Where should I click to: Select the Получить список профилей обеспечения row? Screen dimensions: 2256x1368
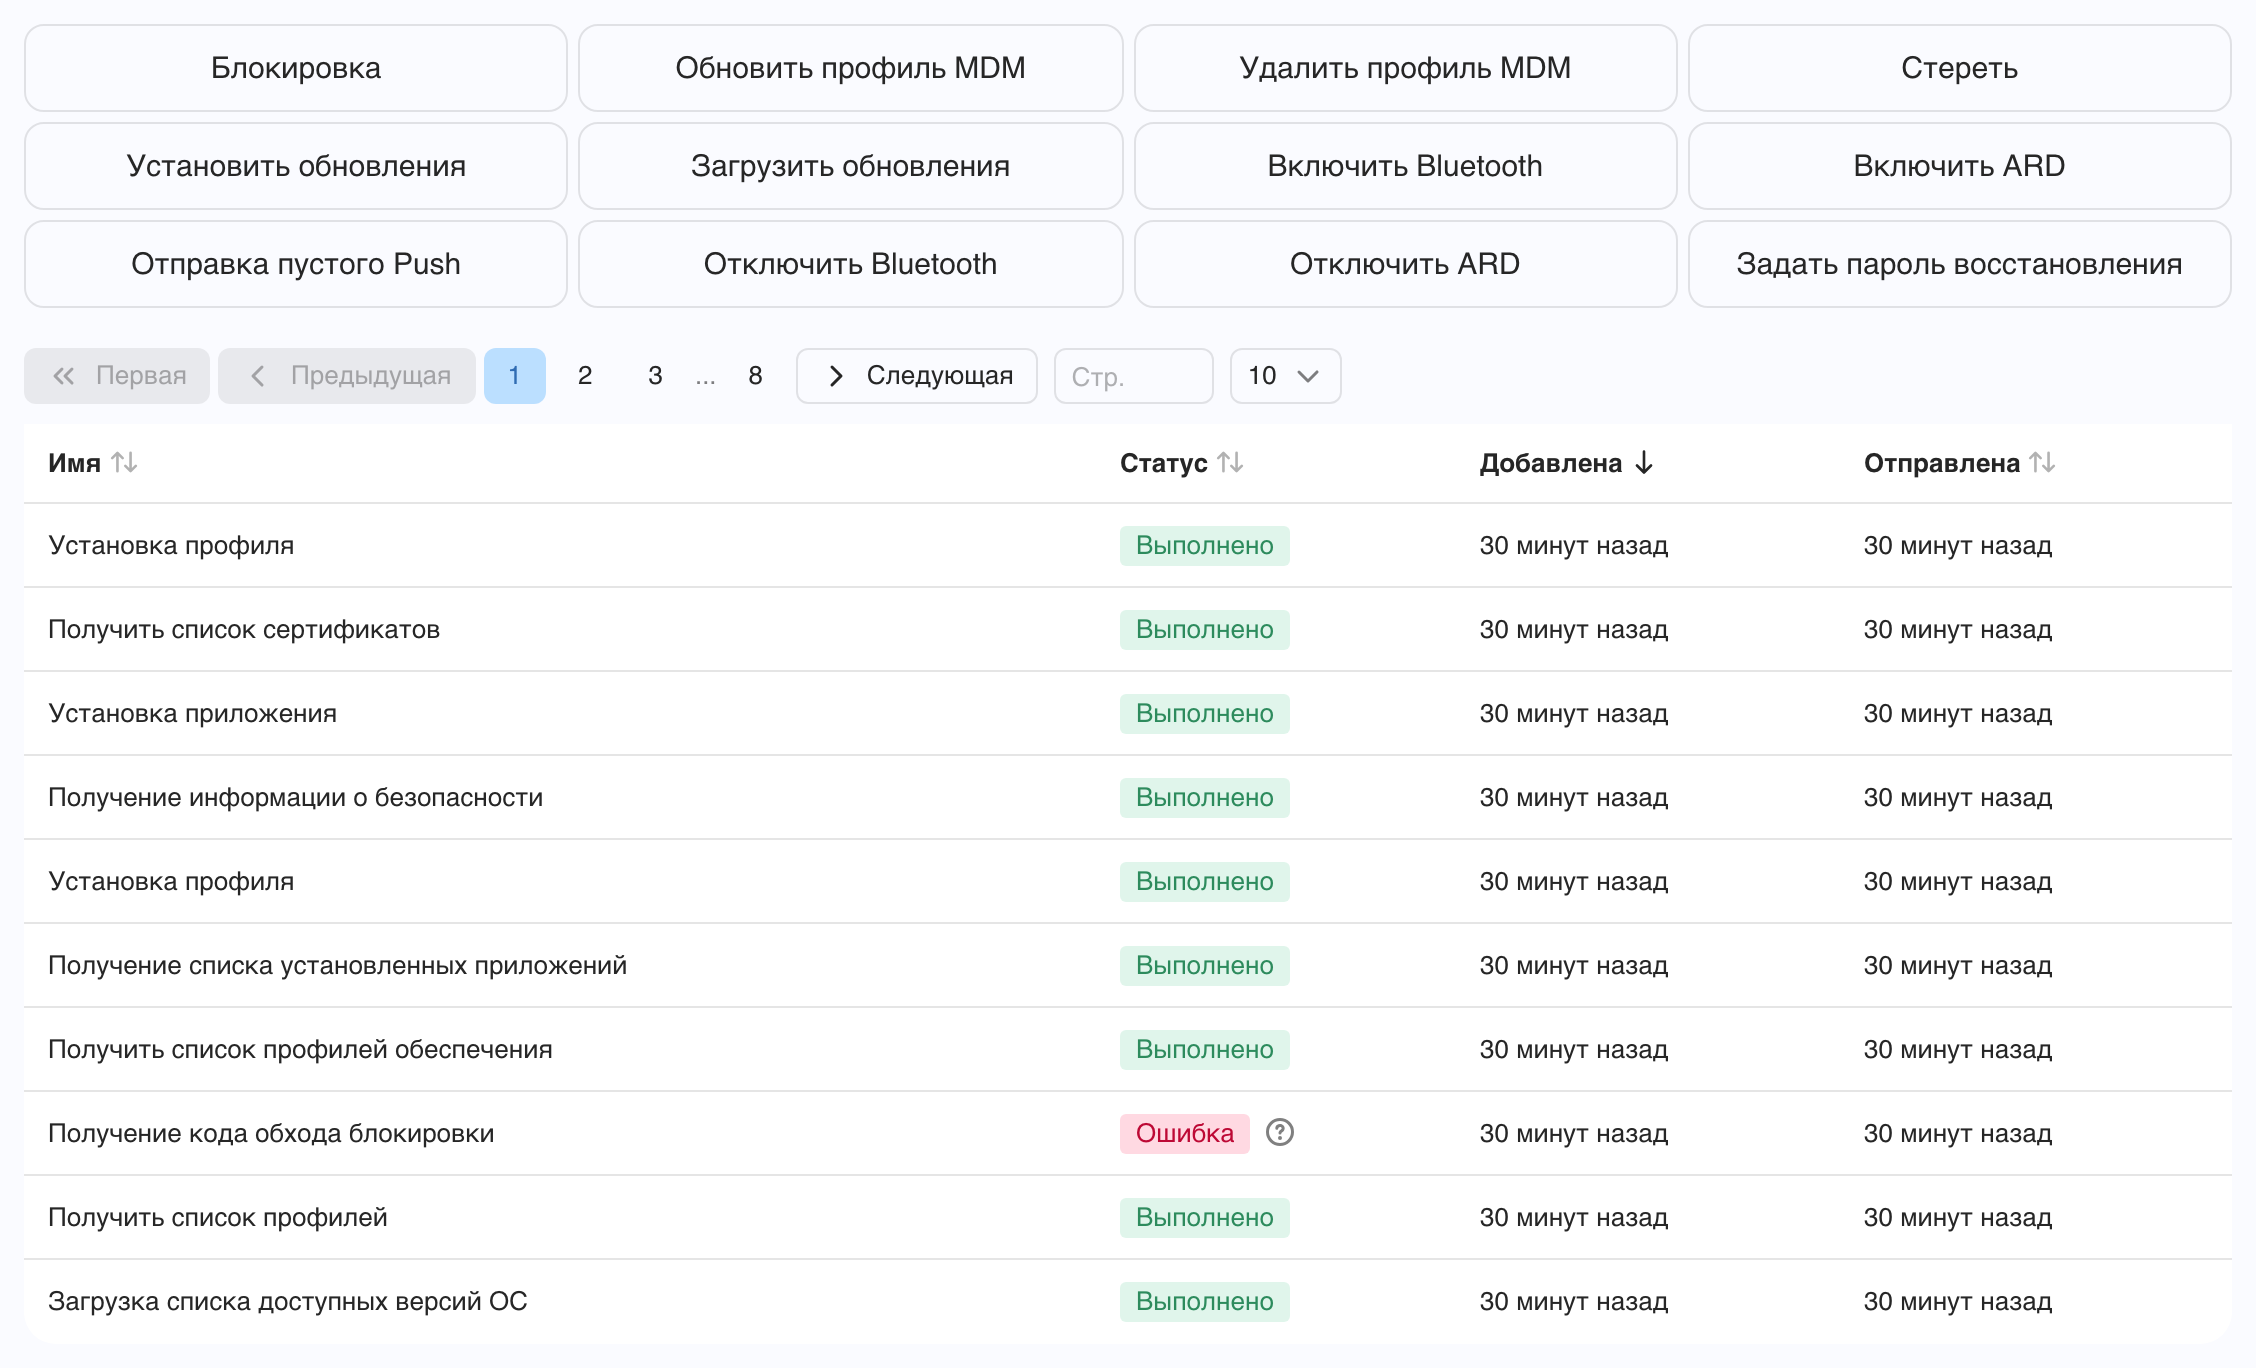(1128, 1049)
